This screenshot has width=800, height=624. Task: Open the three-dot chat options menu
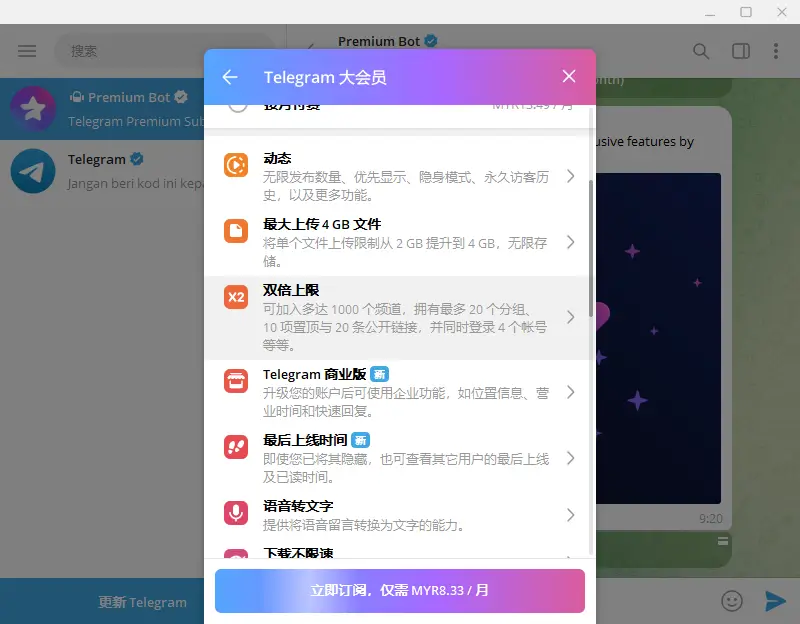(776, 51)
